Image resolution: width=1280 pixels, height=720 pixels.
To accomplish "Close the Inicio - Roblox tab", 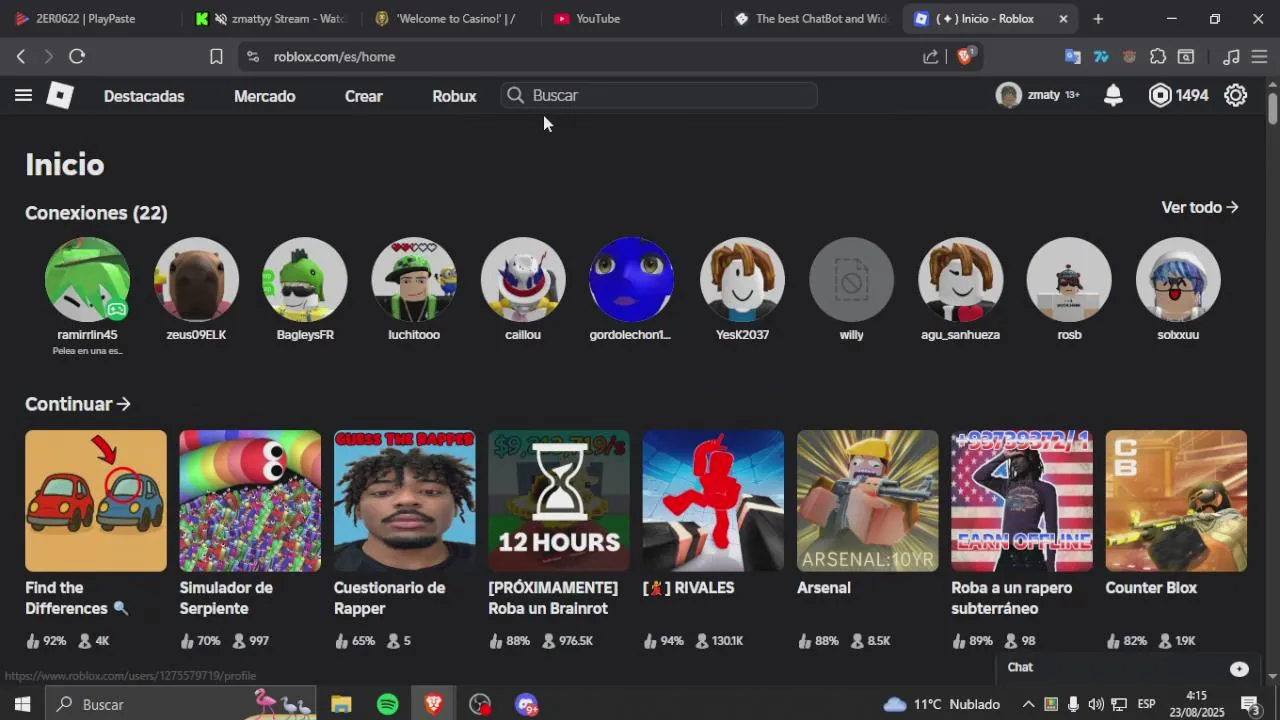I will (x=1063, y=18).
